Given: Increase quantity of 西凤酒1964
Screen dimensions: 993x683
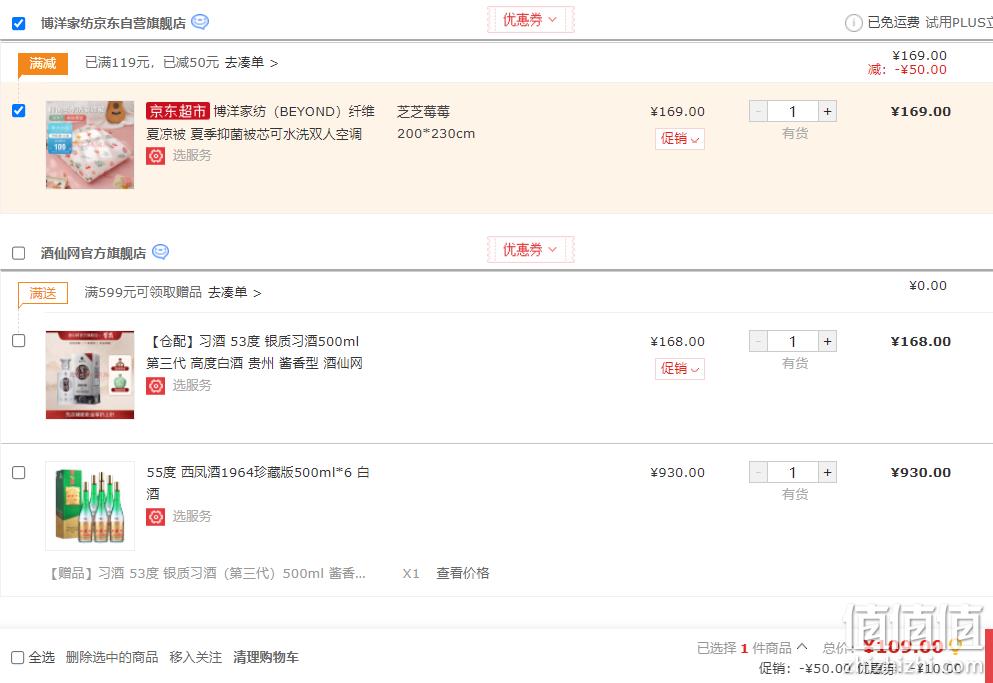Looking at the screenshot, I should [827, 473].
